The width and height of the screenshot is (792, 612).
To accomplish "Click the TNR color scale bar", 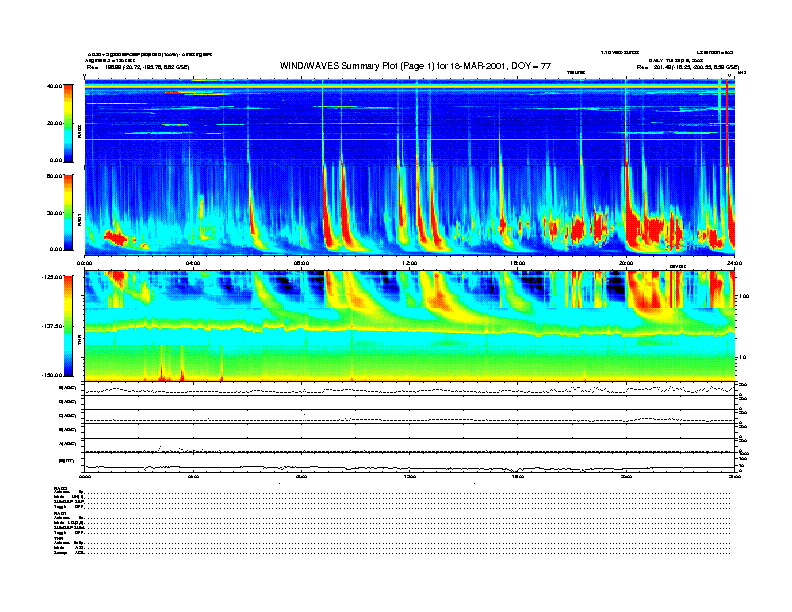I will tap(68, 326).
